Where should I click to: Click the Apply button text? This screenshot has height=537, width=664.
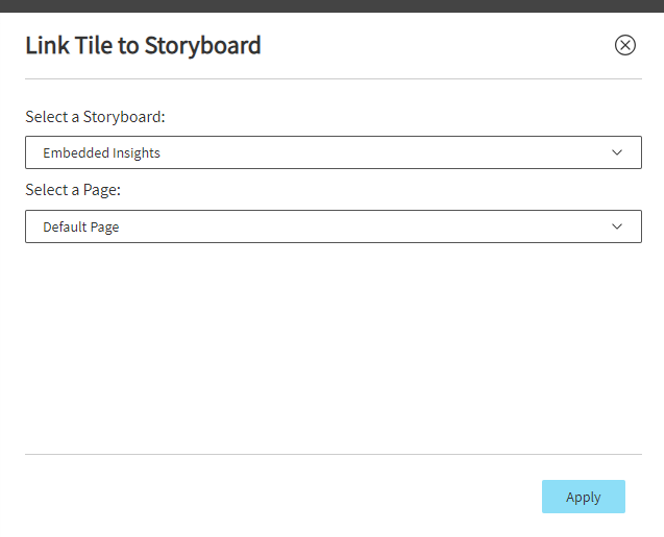584,497
